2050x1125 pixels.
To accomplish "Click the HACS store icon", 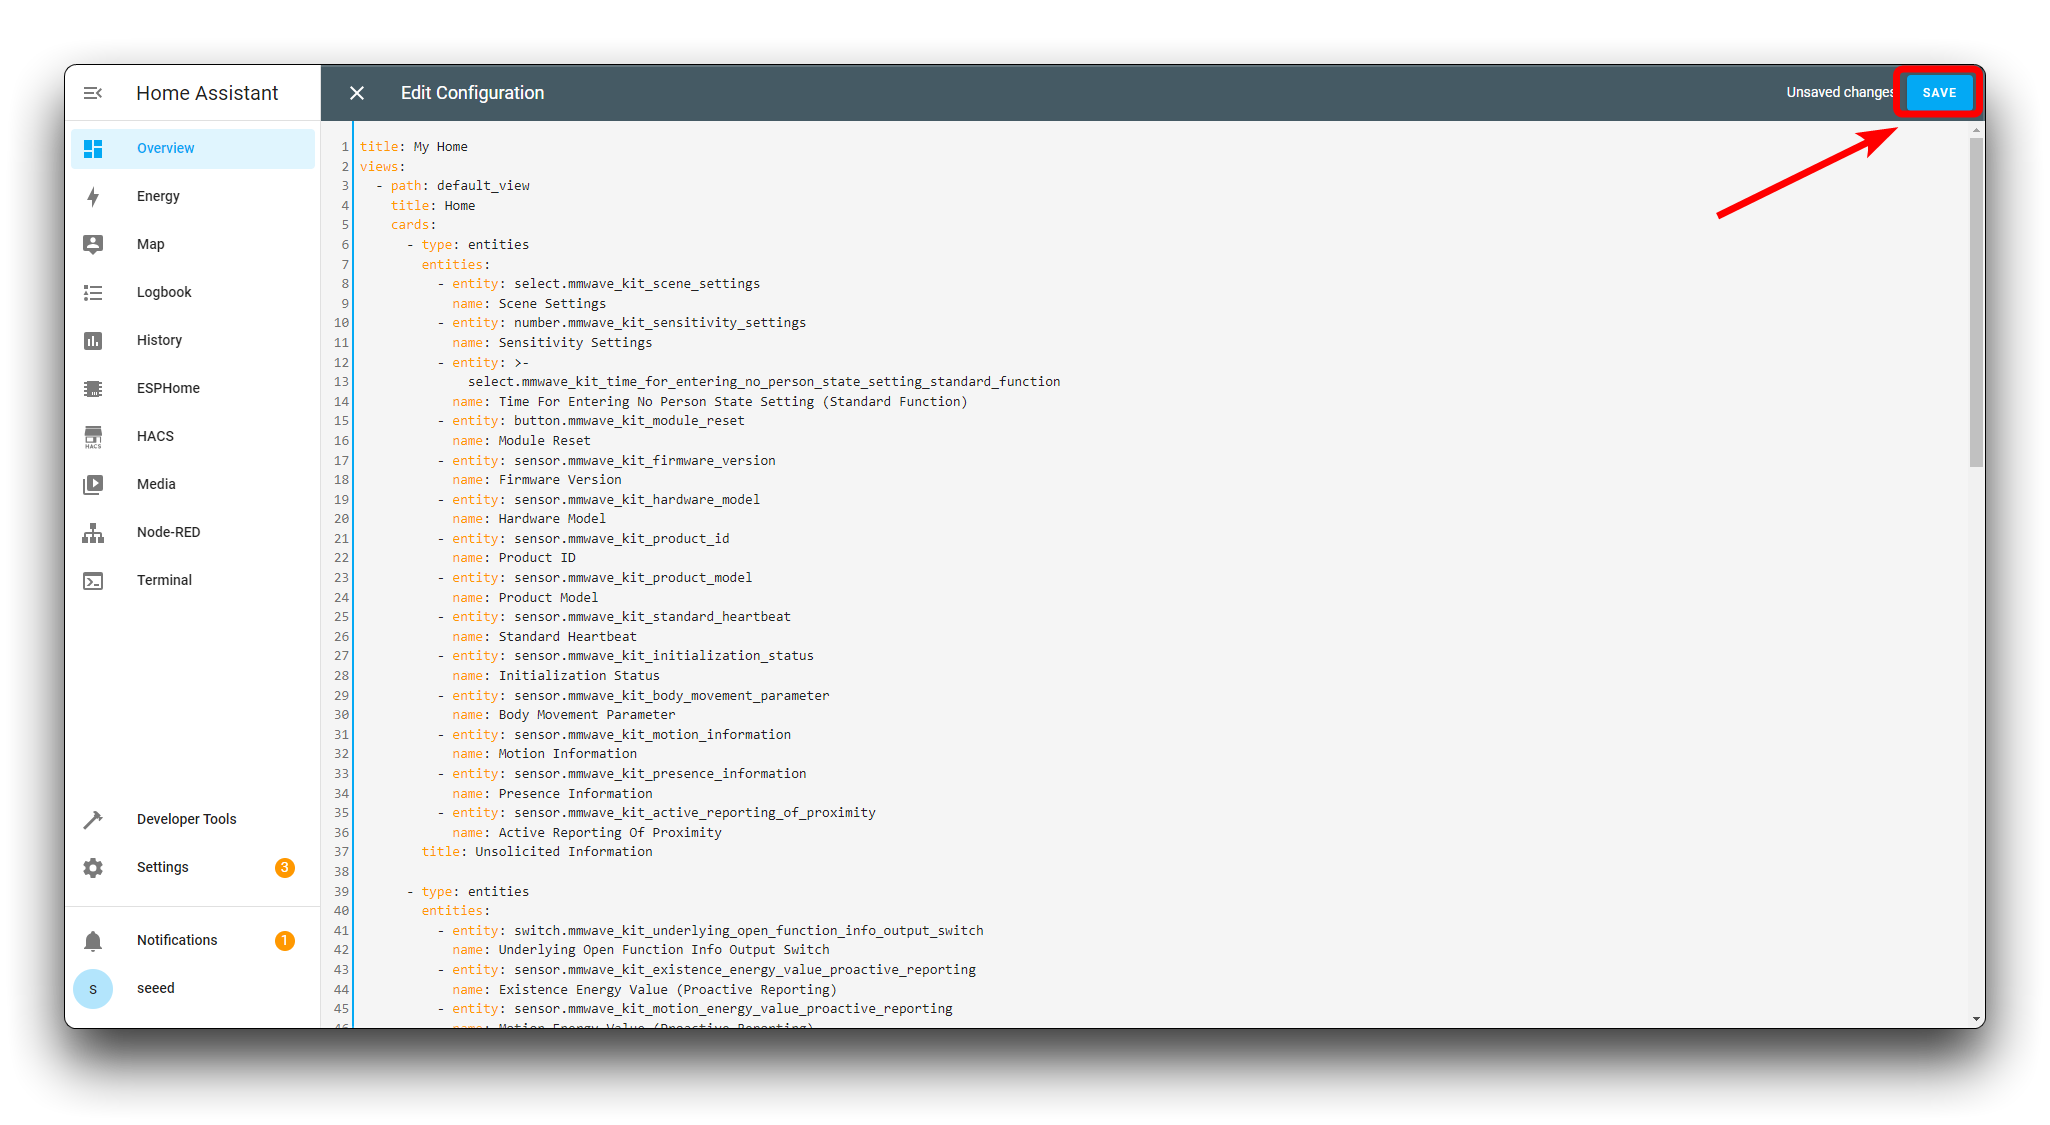I will pyautogui.click(x=93, y=436).
